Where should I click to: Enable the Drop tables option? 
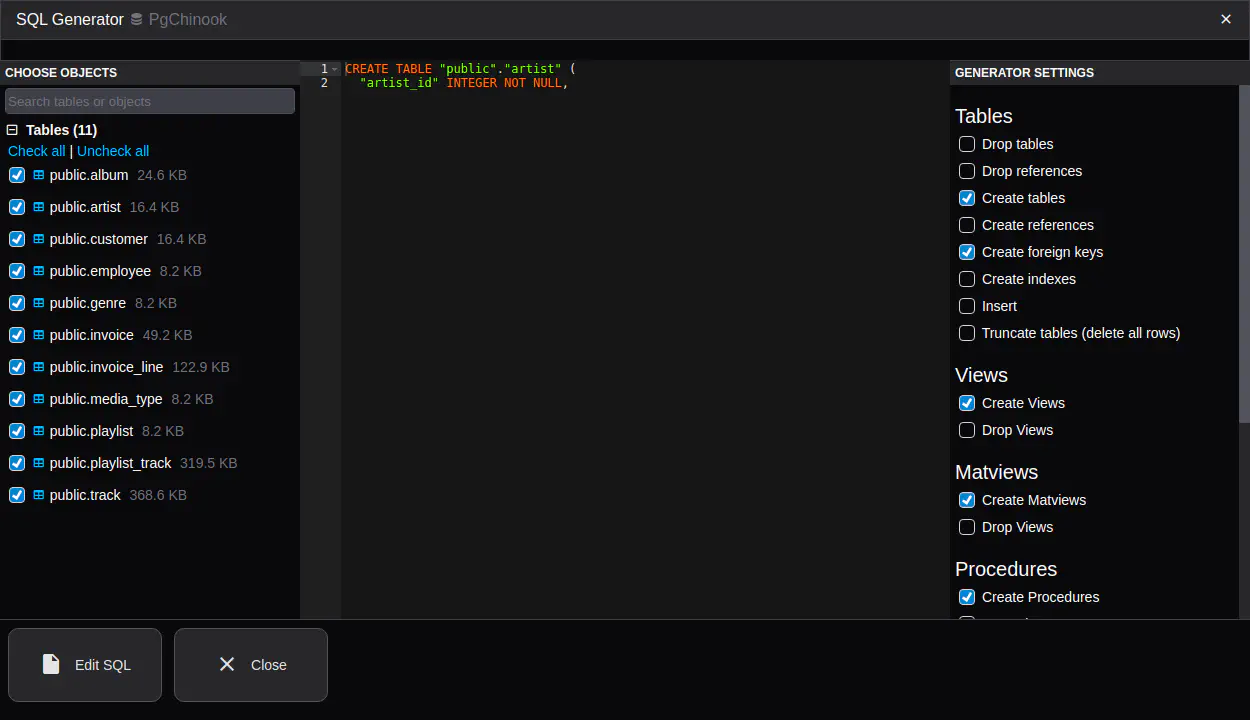(967, 144)
